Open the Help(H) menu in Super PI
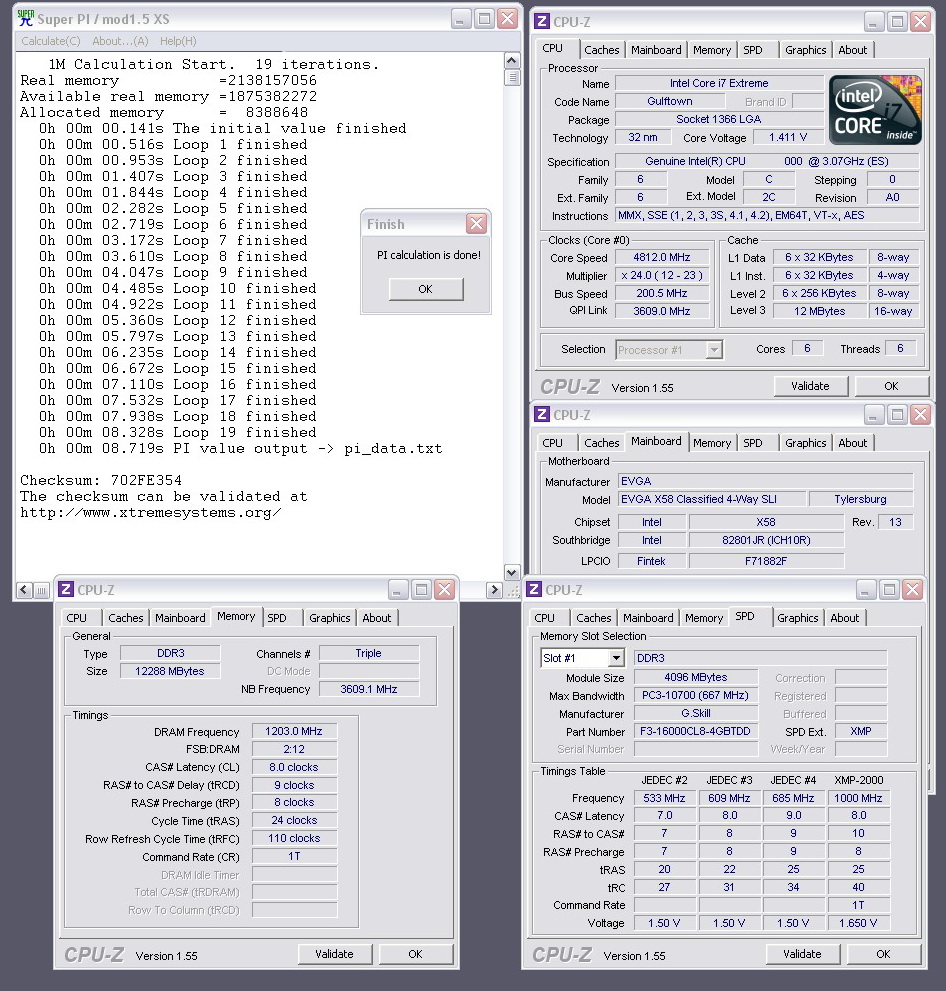Viewport: 946px width, 991px height. pyautogui.click(x=178, y=41)
